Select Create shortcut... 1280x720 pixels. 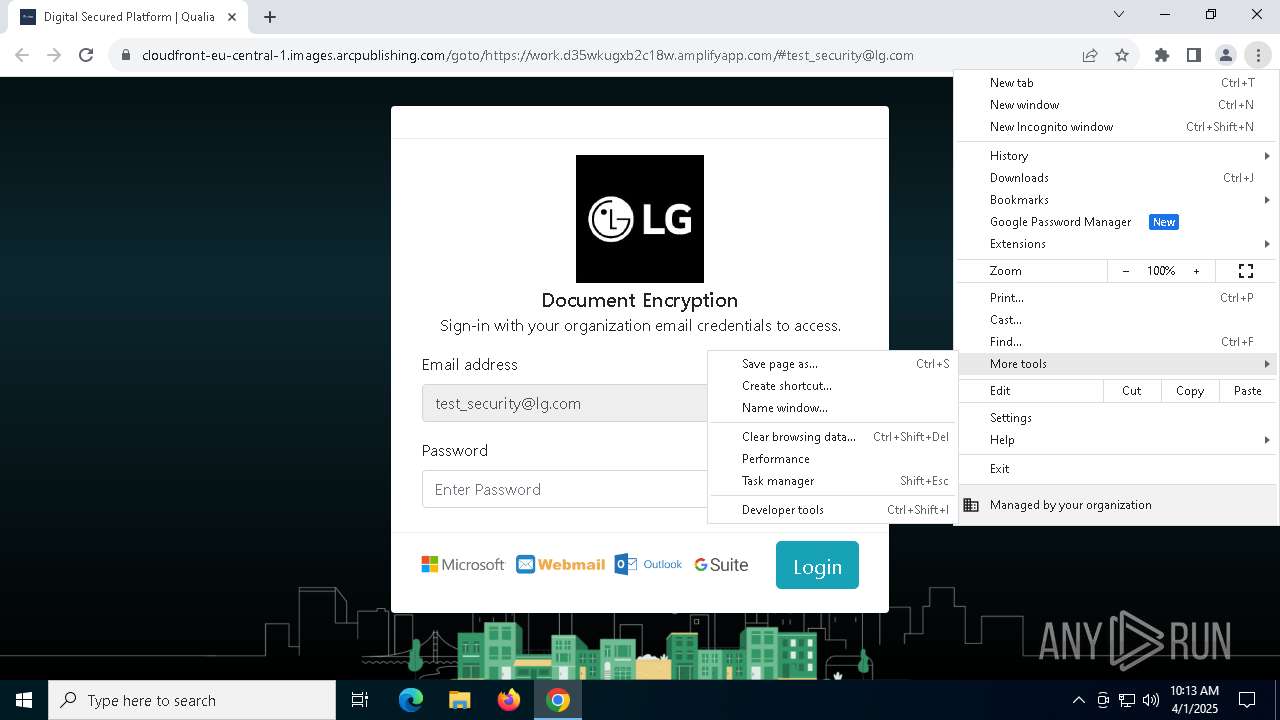(832, 386)
